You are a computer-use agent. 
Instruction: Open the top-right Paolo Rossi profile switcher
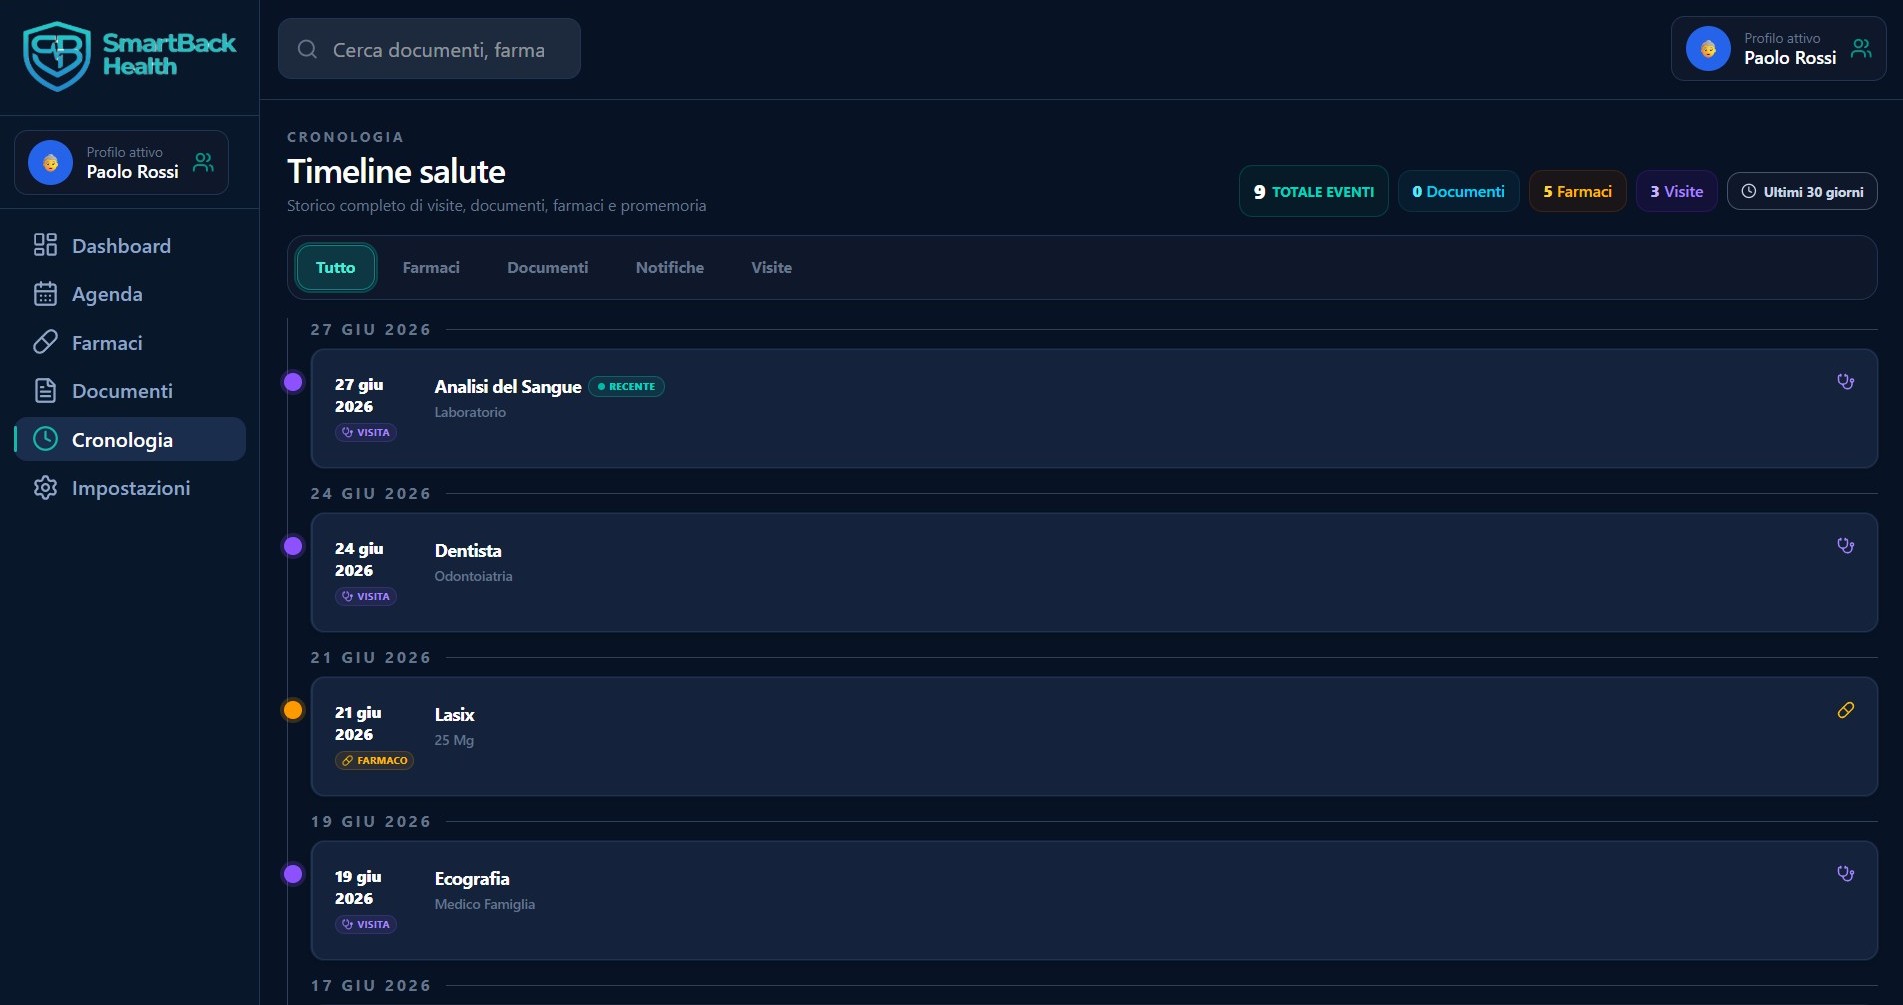(x=1779, y=48)
